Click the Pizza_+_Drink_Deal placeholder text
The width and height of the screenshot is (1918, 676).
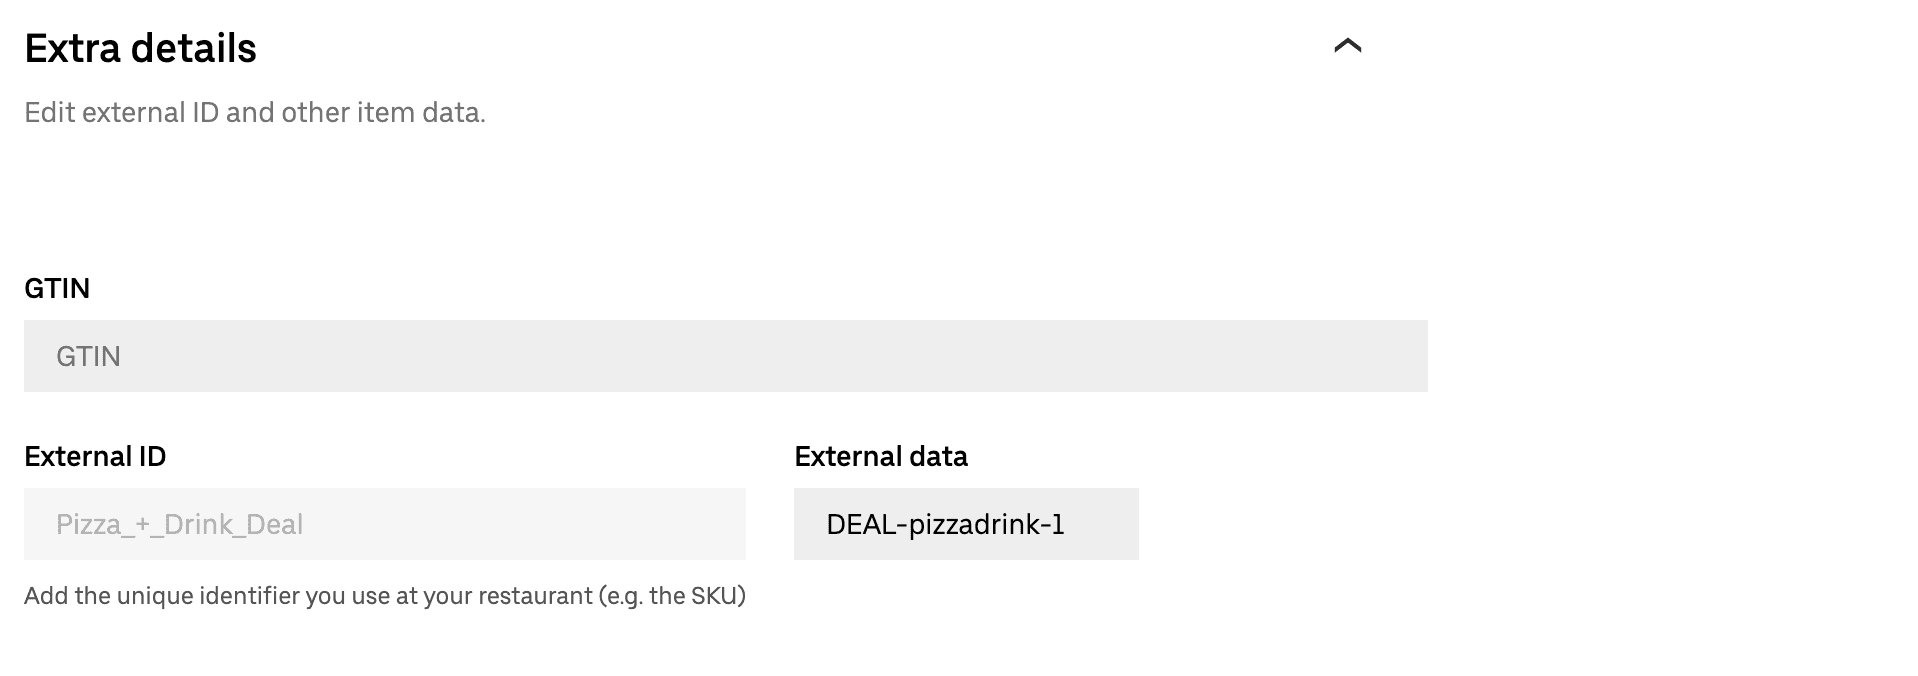180,523
